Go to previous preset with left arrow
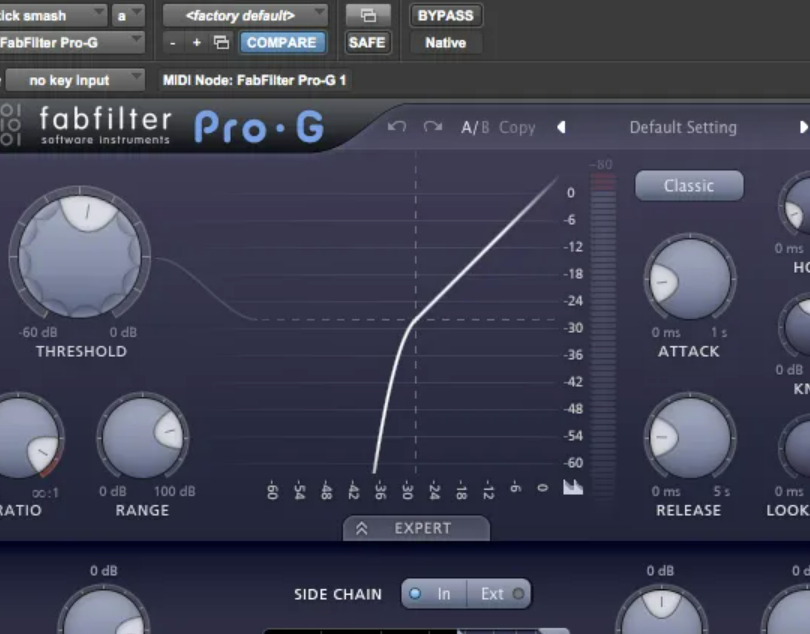This screenshot has width=810, height=634. point(562,127)
